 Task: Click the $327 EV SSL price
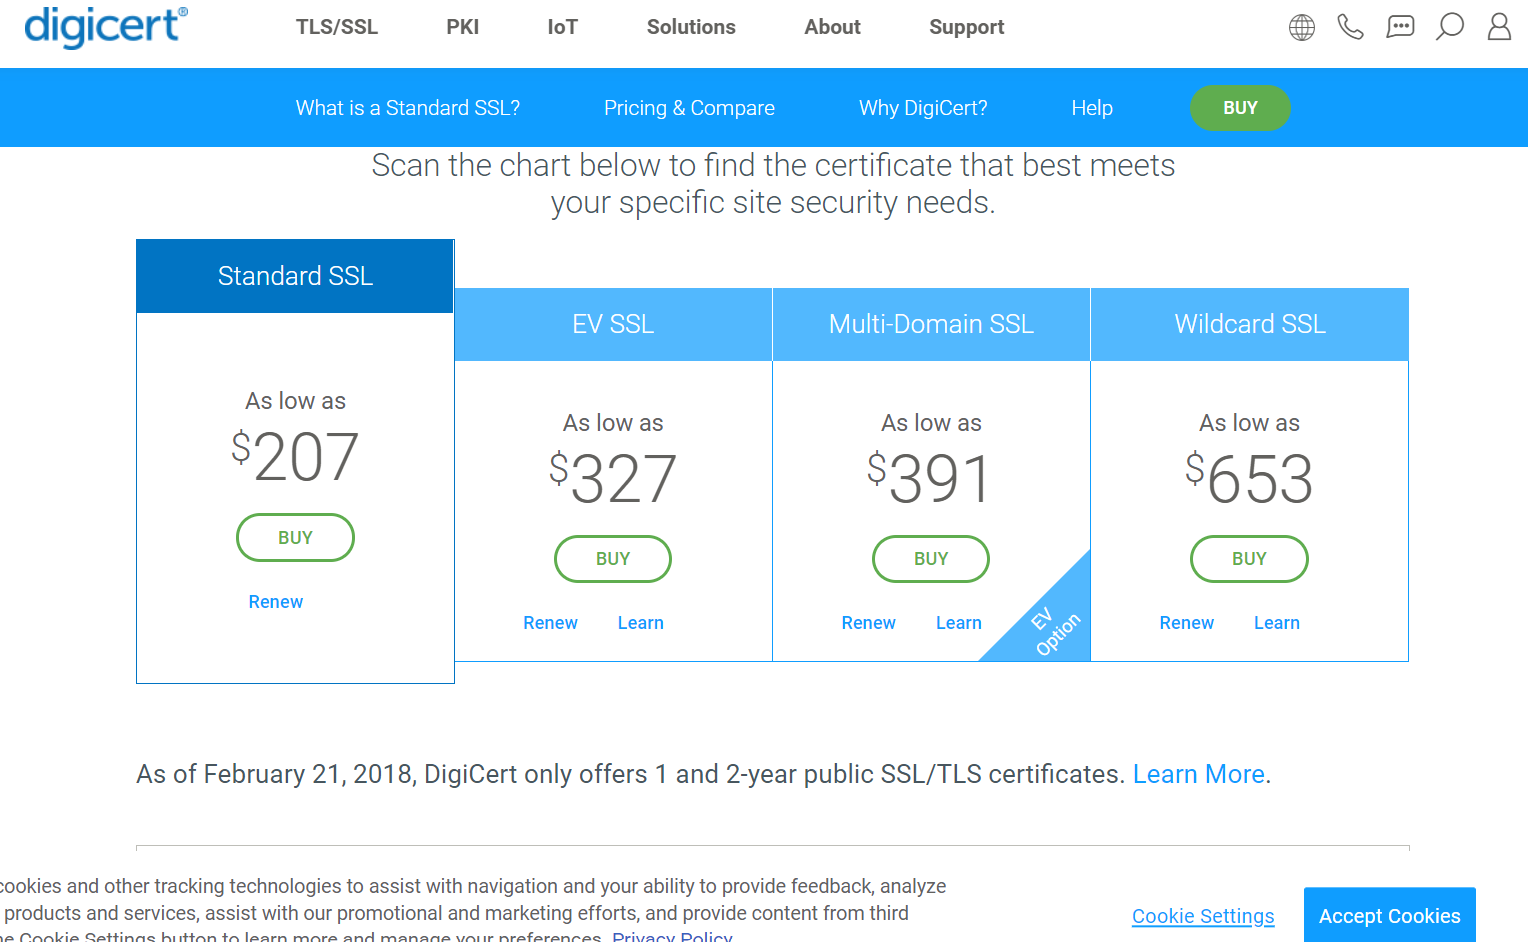pos(613,478)
